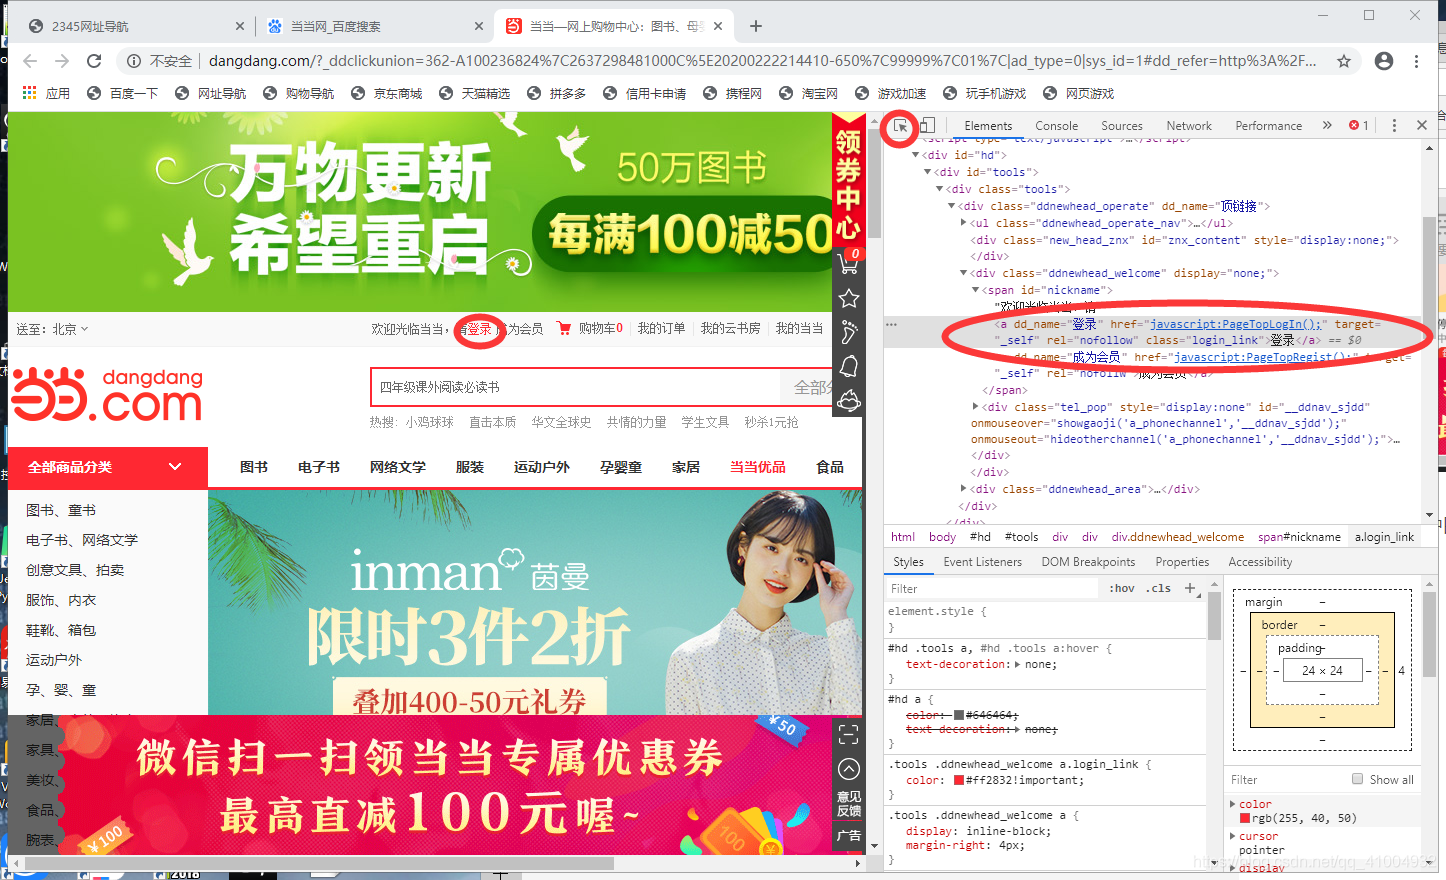
Task: Click the sidebar notification bell icon
Action: click(x=849, y=366)
